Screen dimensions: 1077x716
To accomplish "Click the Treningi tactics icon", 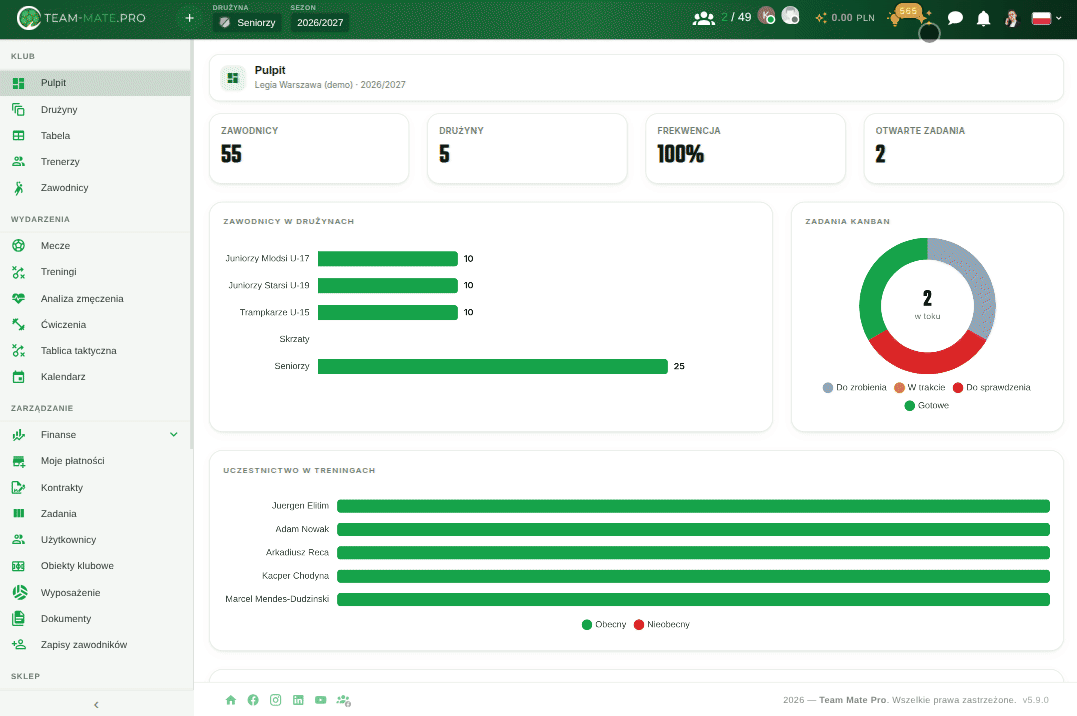I will click(19, 272).
